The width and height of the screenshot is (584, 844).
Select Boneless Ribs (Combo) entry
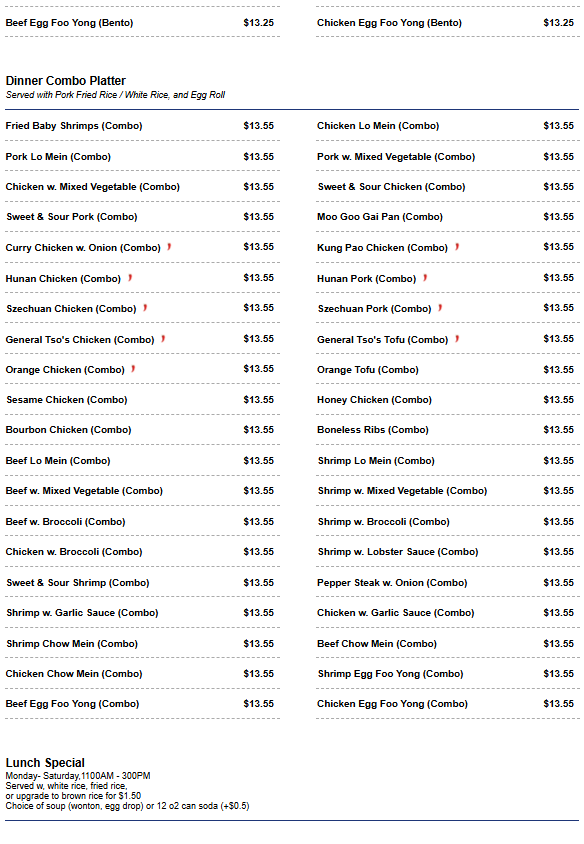pos(448,430)
